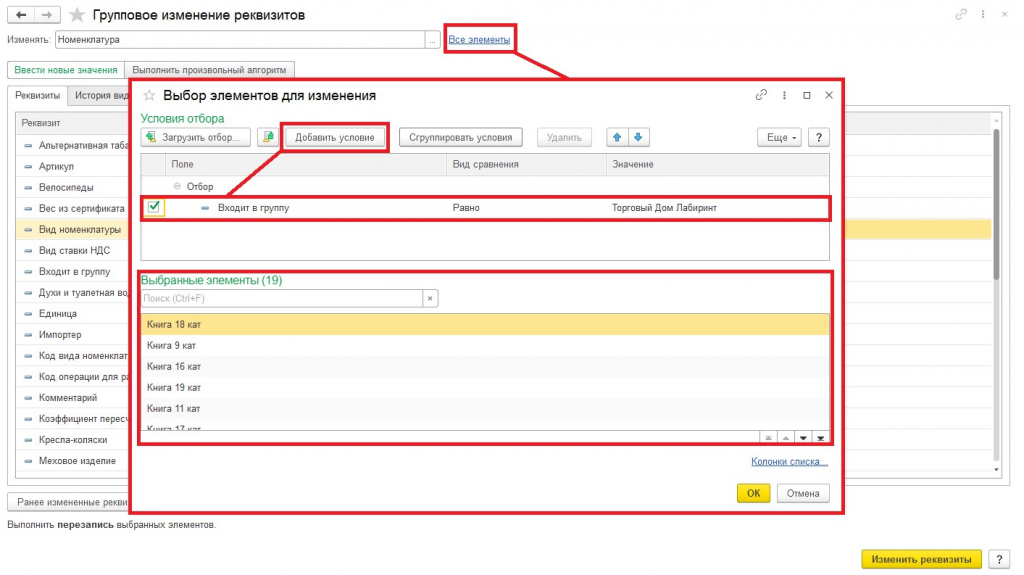This screenshot has height=575, width=1024.
Task: Open help in selection dialog toolbar
Action: pos(818,137)
